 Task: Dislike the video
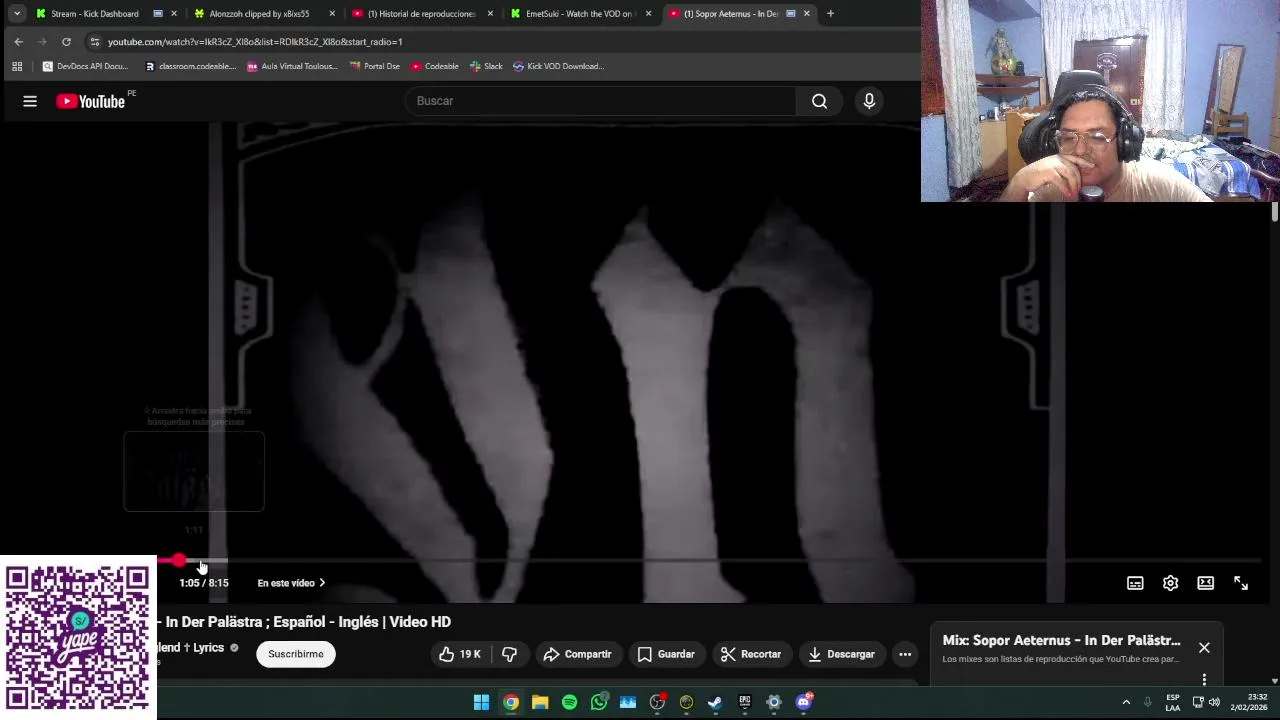click(x=509, y=654)
